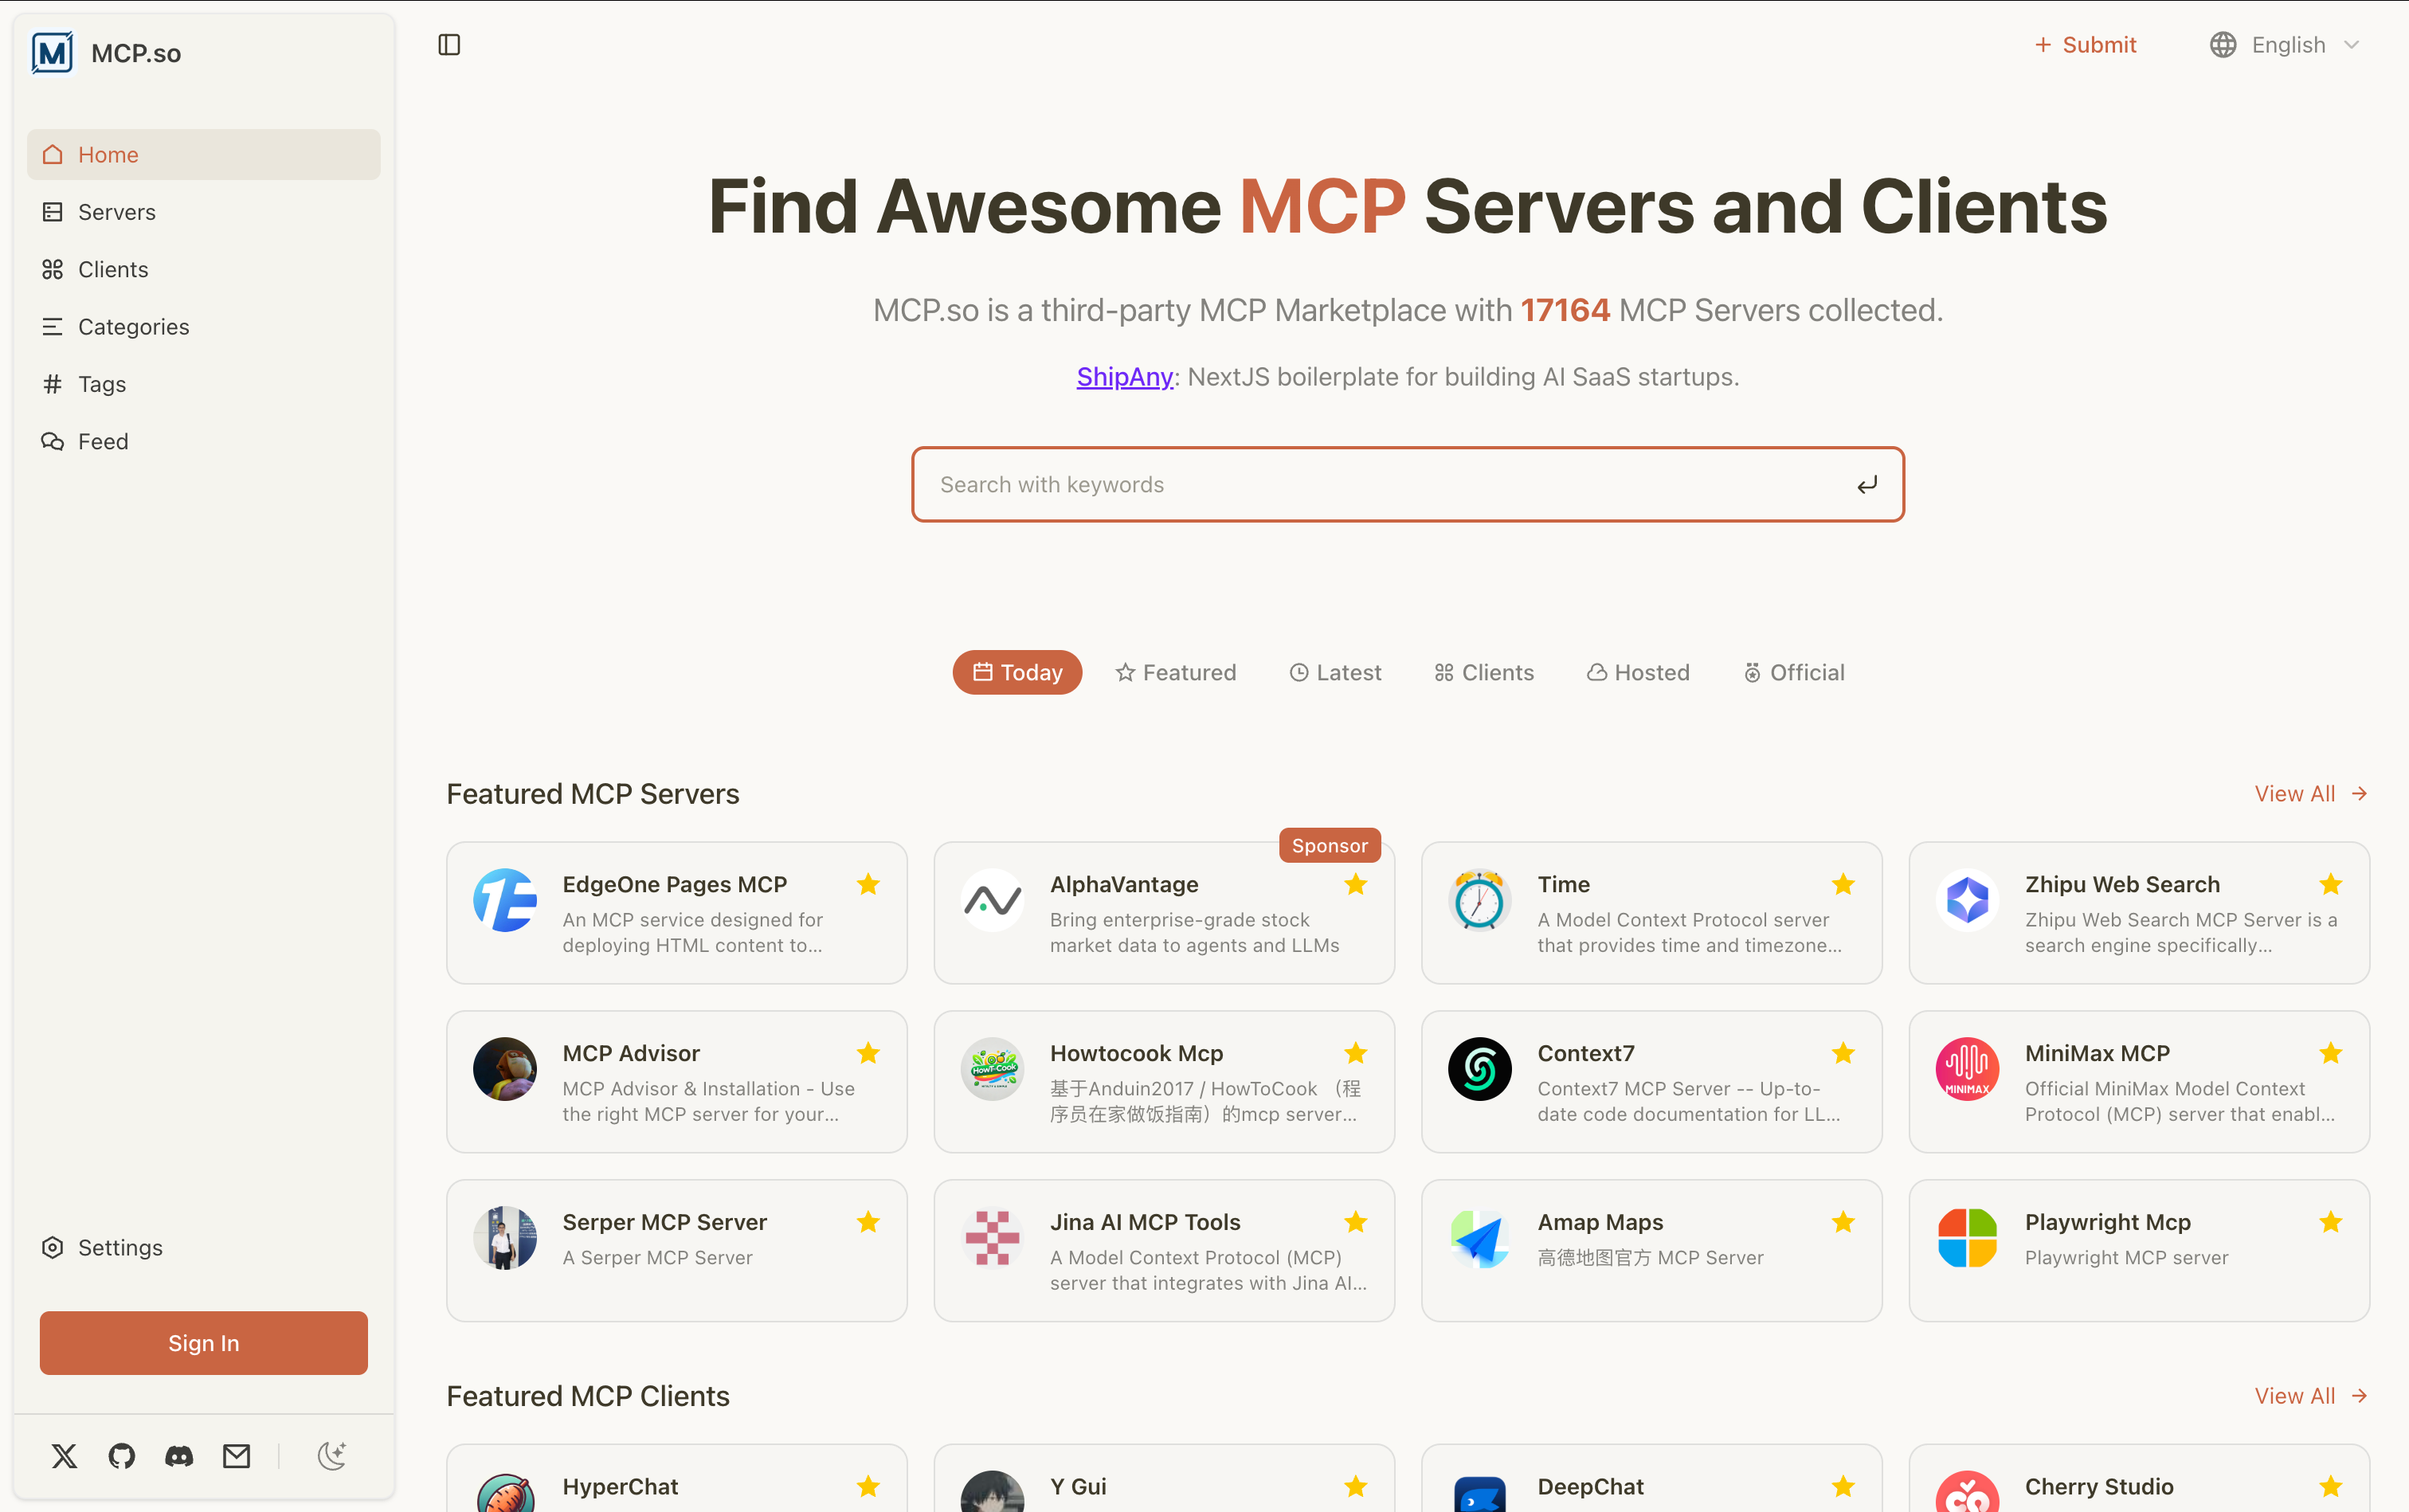2409x1512 pixels.
Task: Open the Cherry Studio client card
Action: 2139,1478
